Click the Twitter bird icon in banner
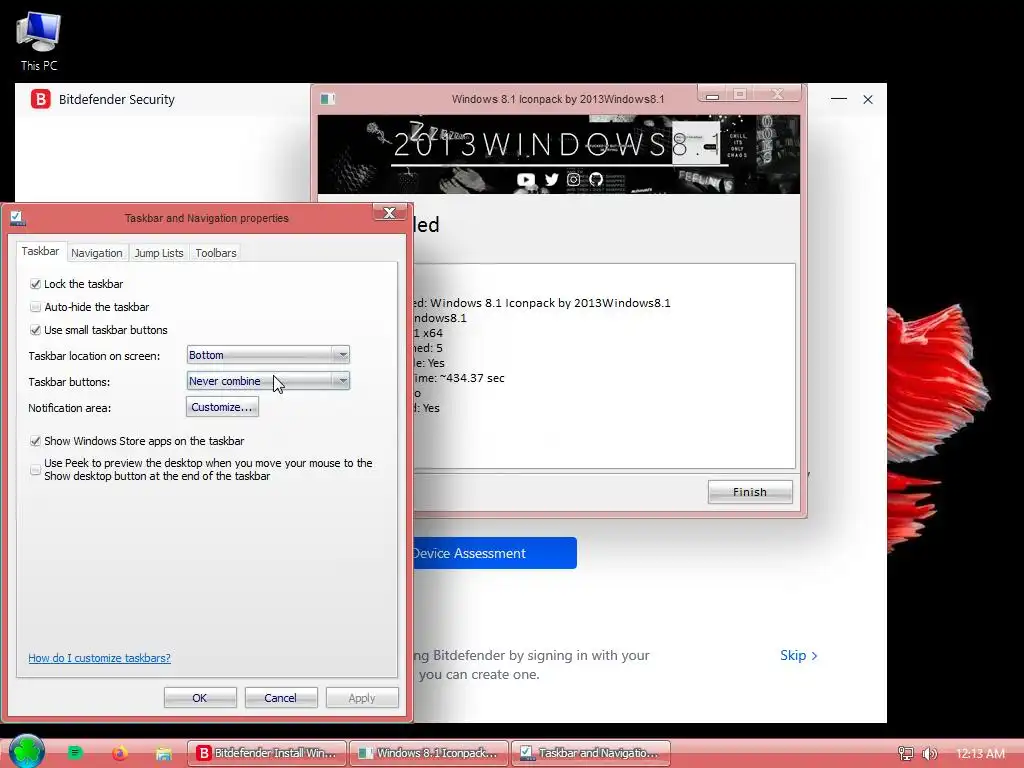 point(551,179)
